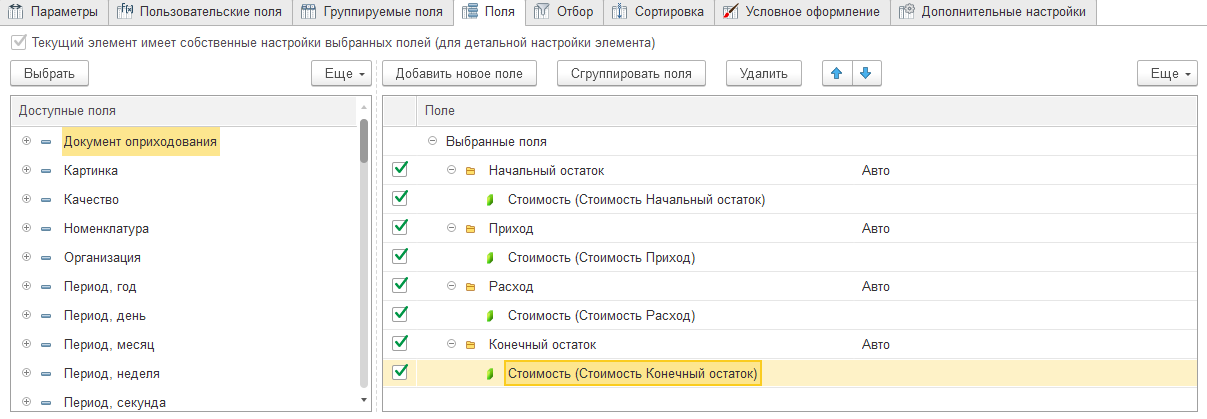The image size is (1207, 419).
Task: Click Сгруппировать поля button
Action: pos(631,73)
